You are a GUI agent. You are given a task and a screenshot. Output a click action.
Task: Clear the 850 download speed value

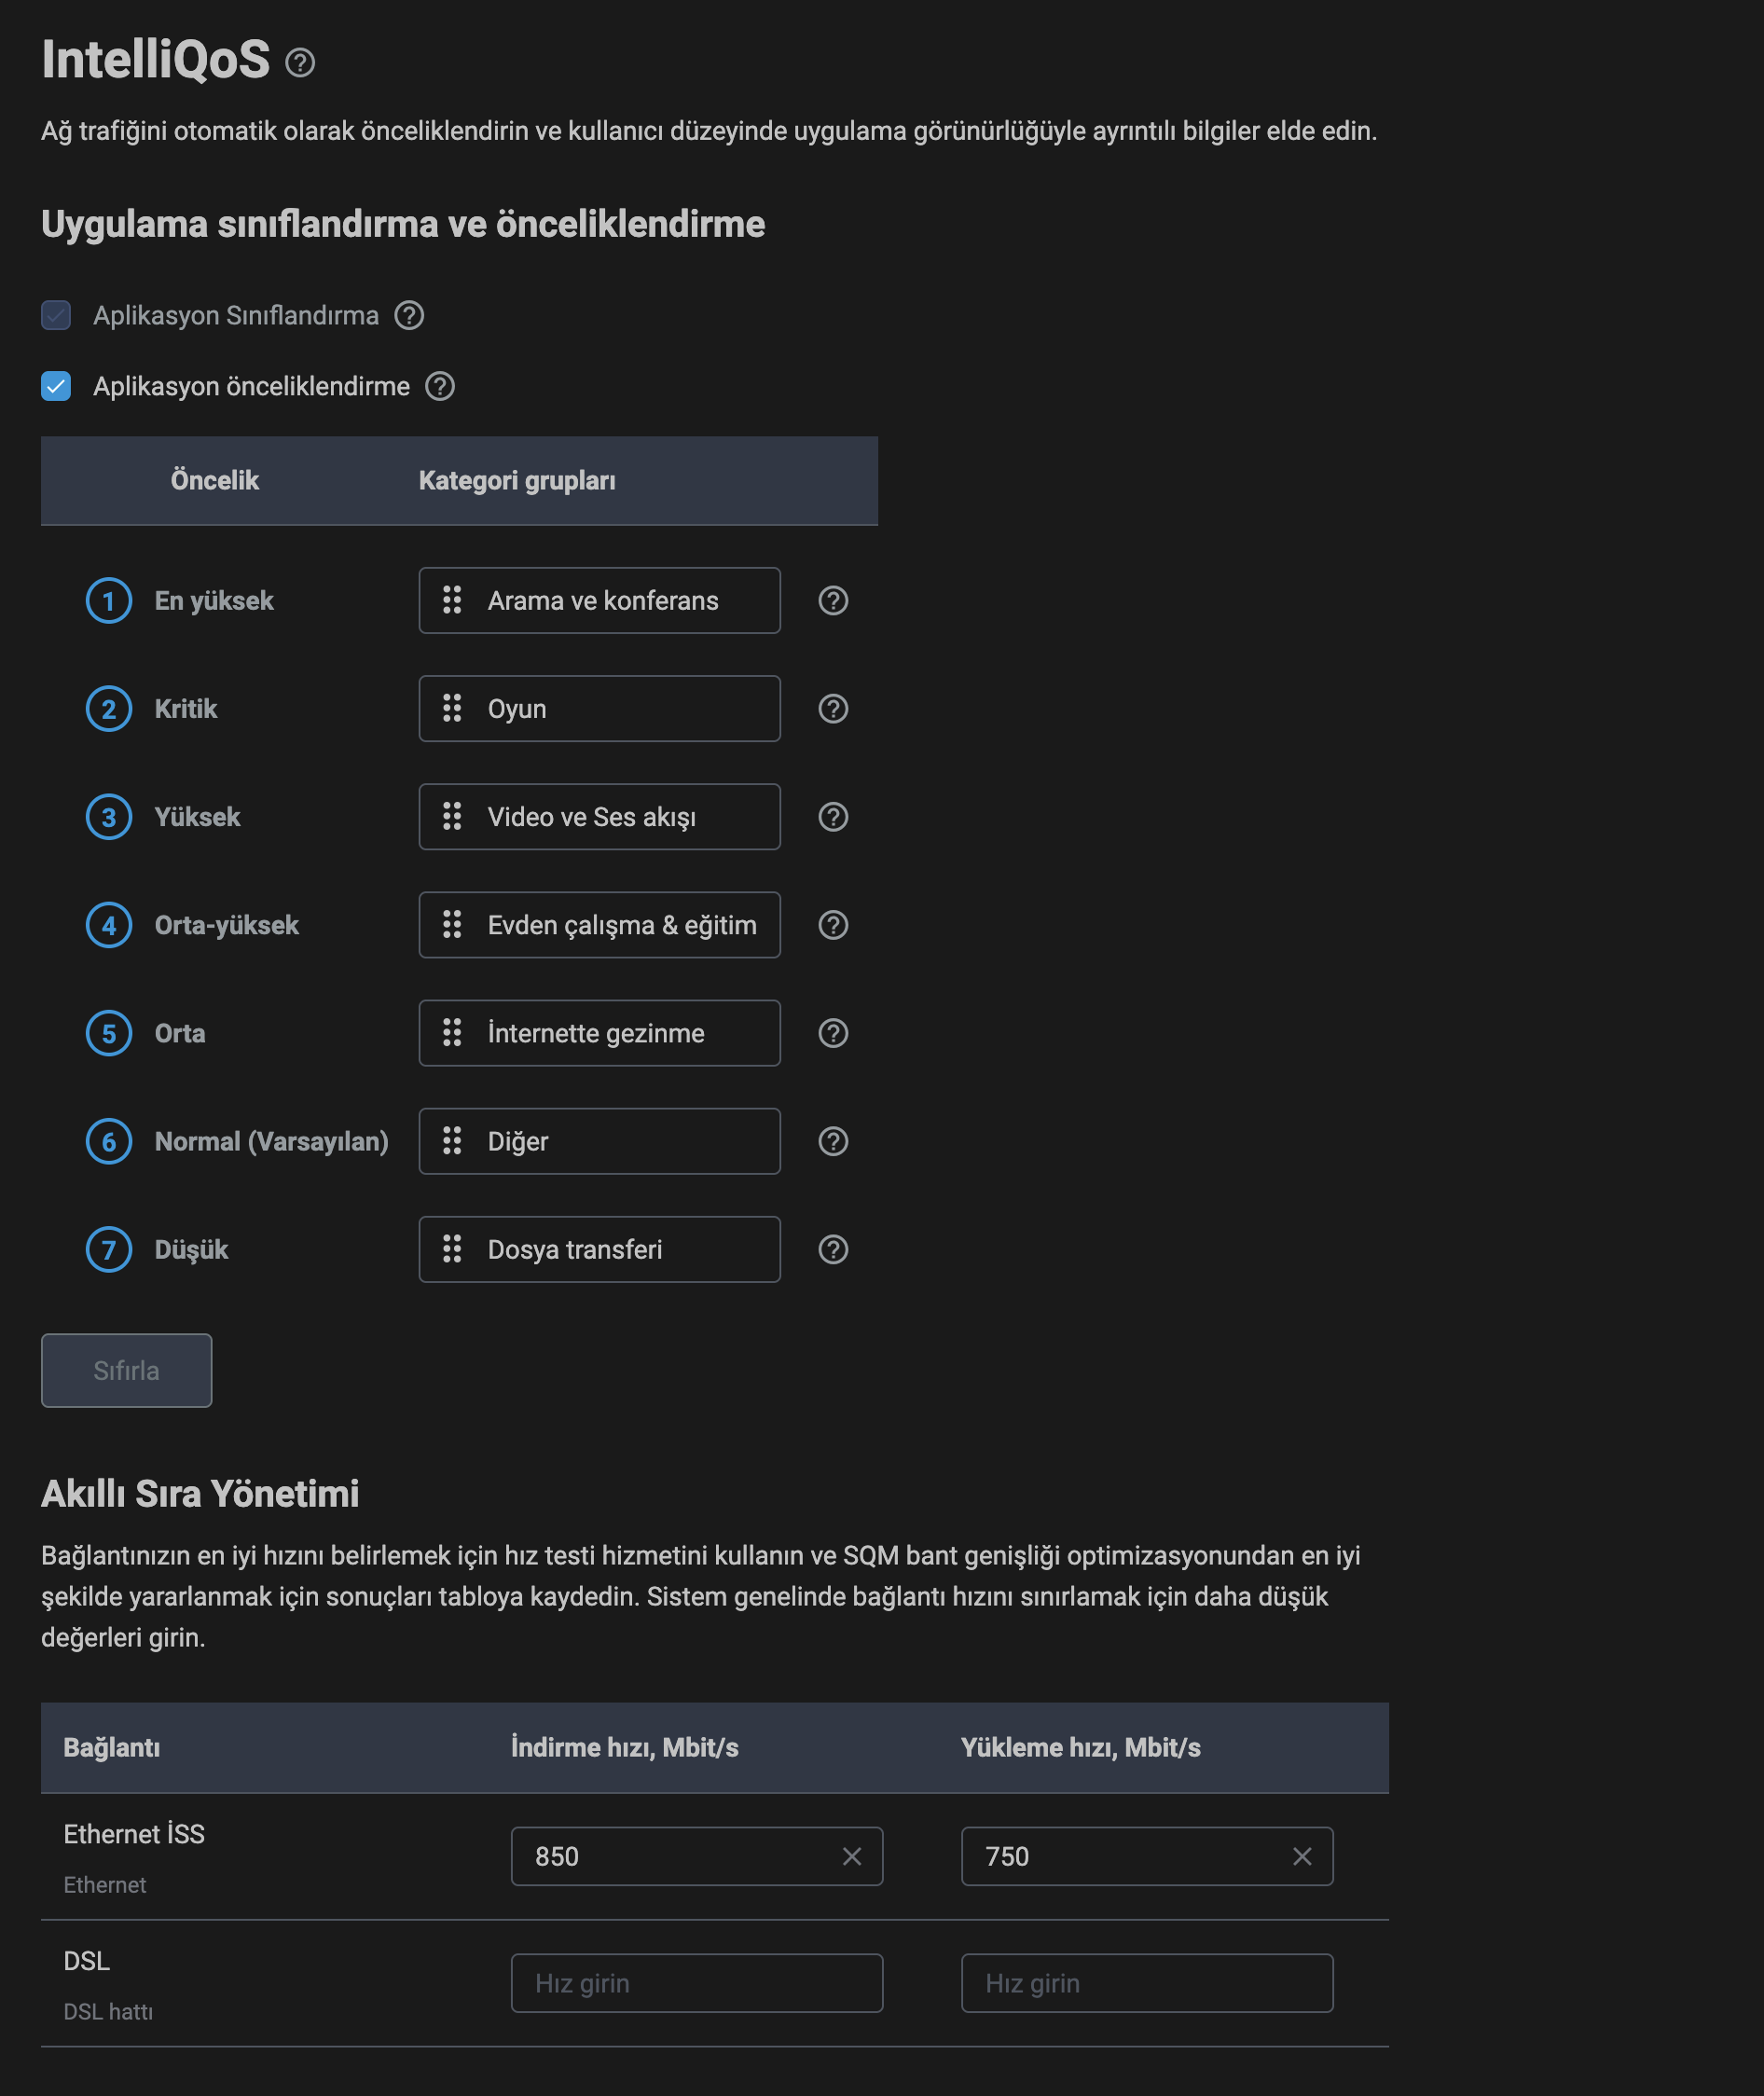tap(852, 1856)
